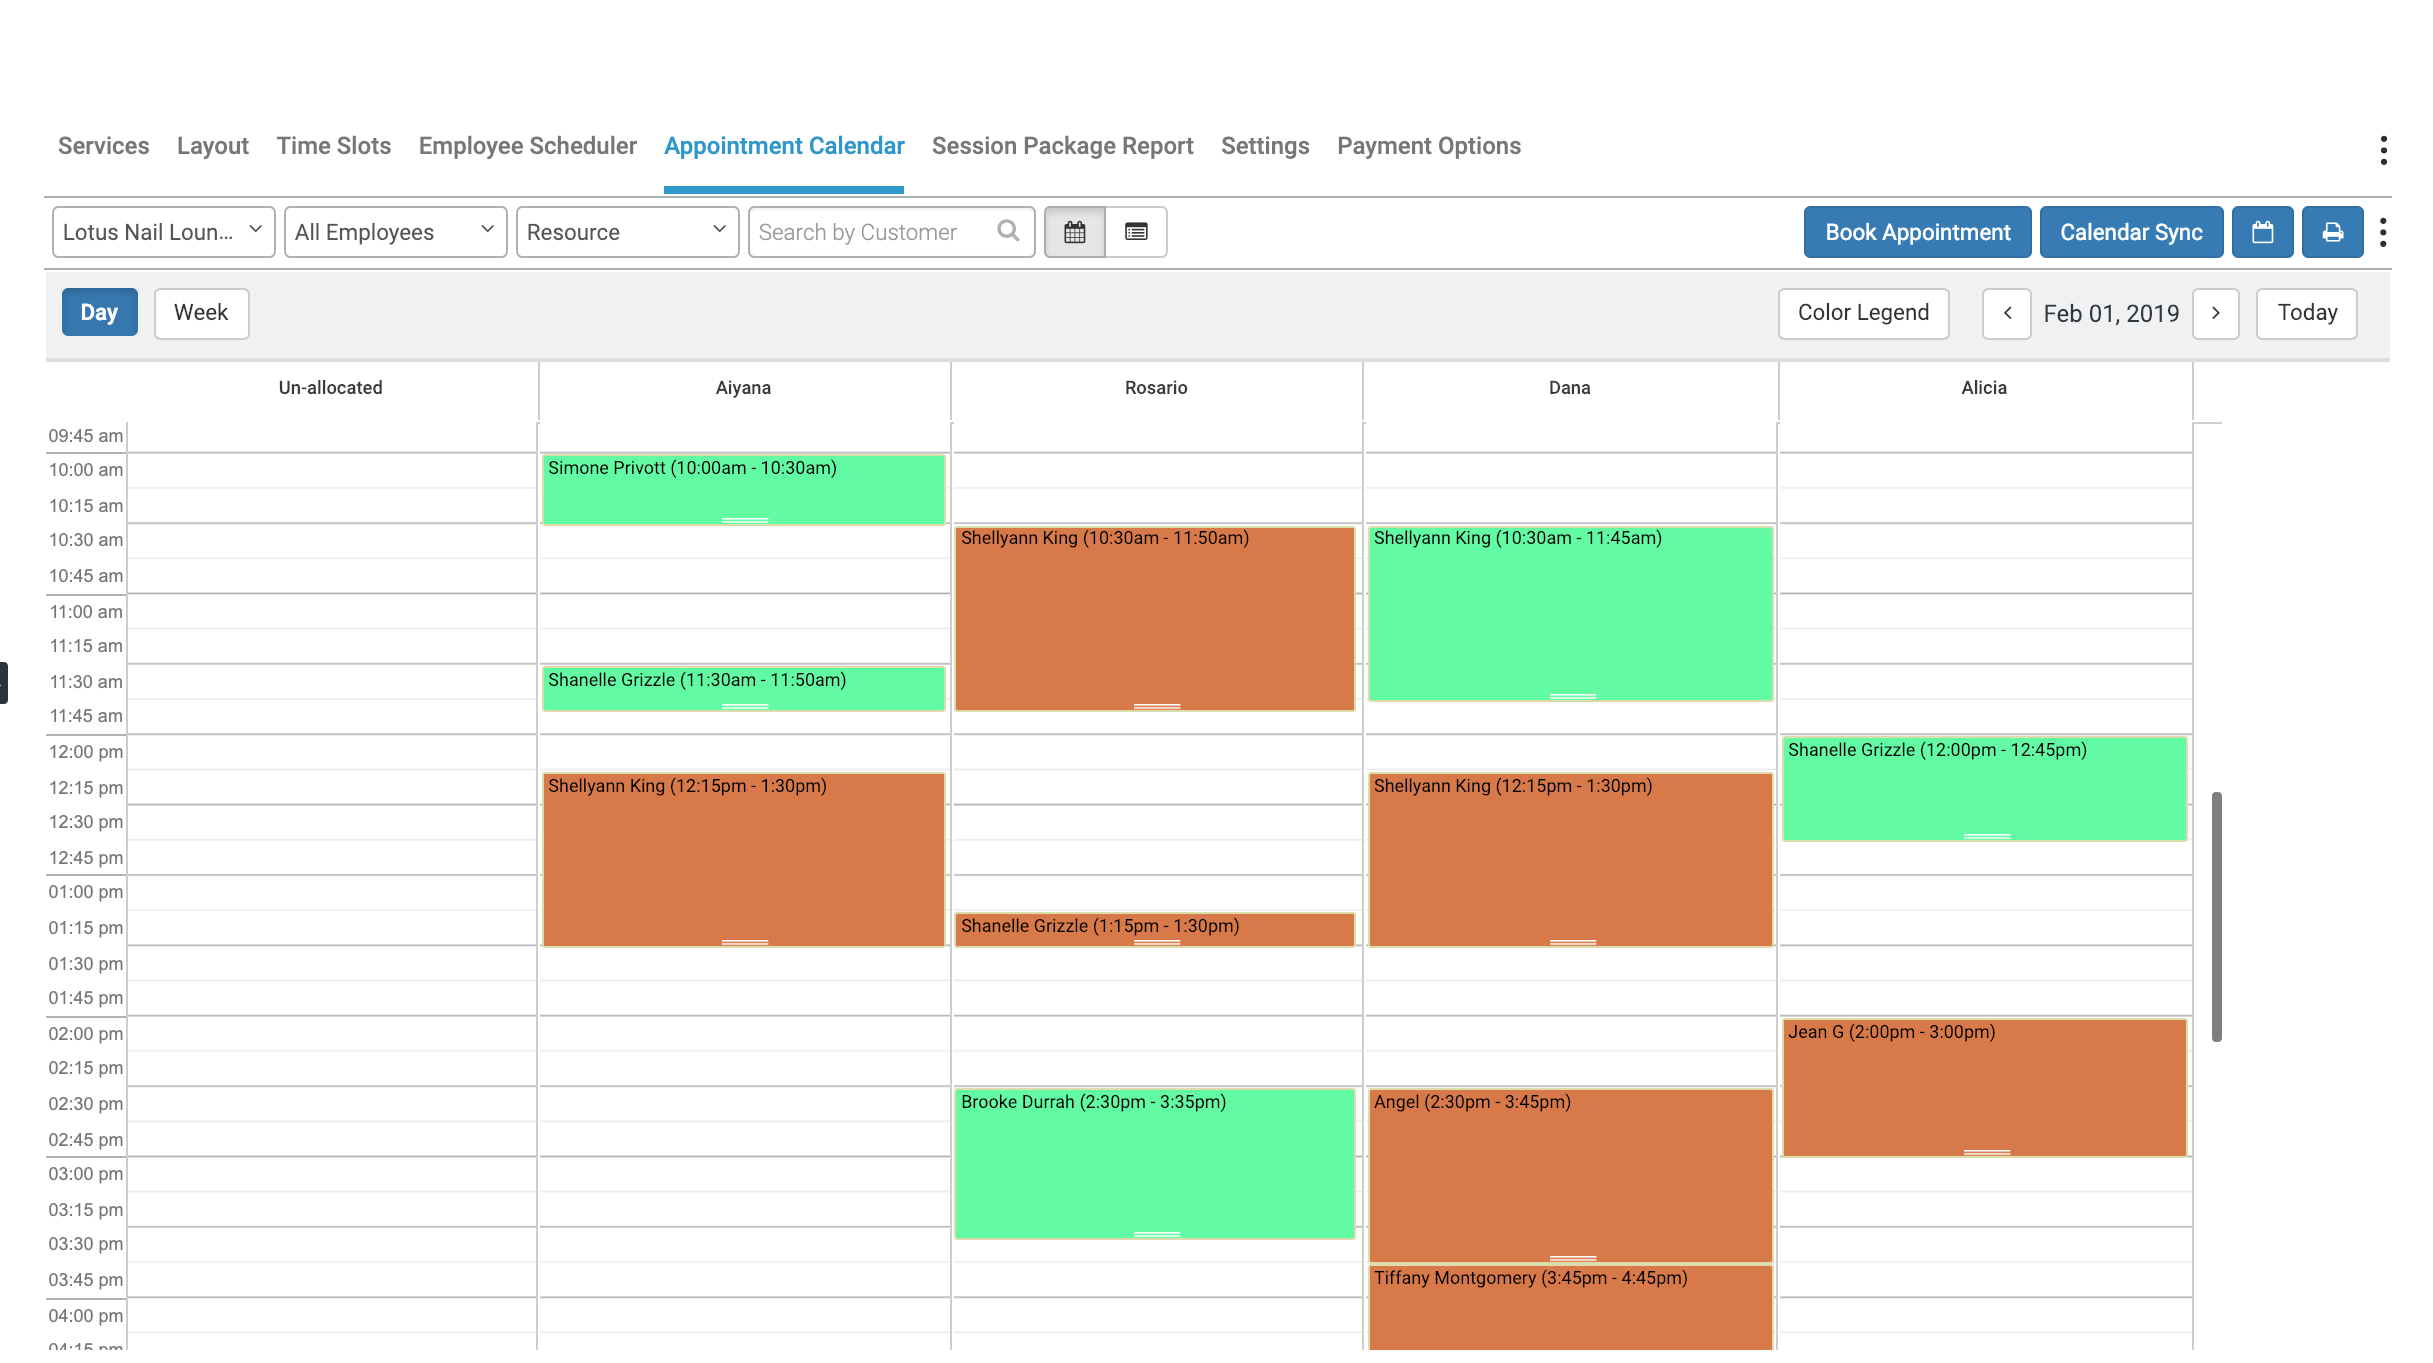Go to next day arrow
This screenshot has height=1363, width=2433.
tap(2215, 313)
